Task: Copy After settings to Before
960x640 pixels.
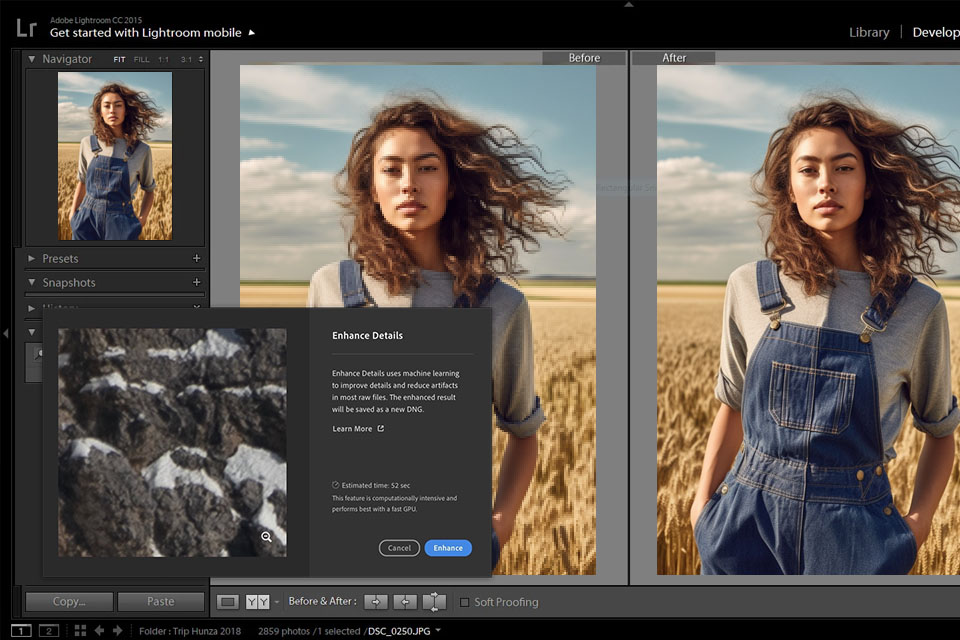Action: tap(405, 602)
